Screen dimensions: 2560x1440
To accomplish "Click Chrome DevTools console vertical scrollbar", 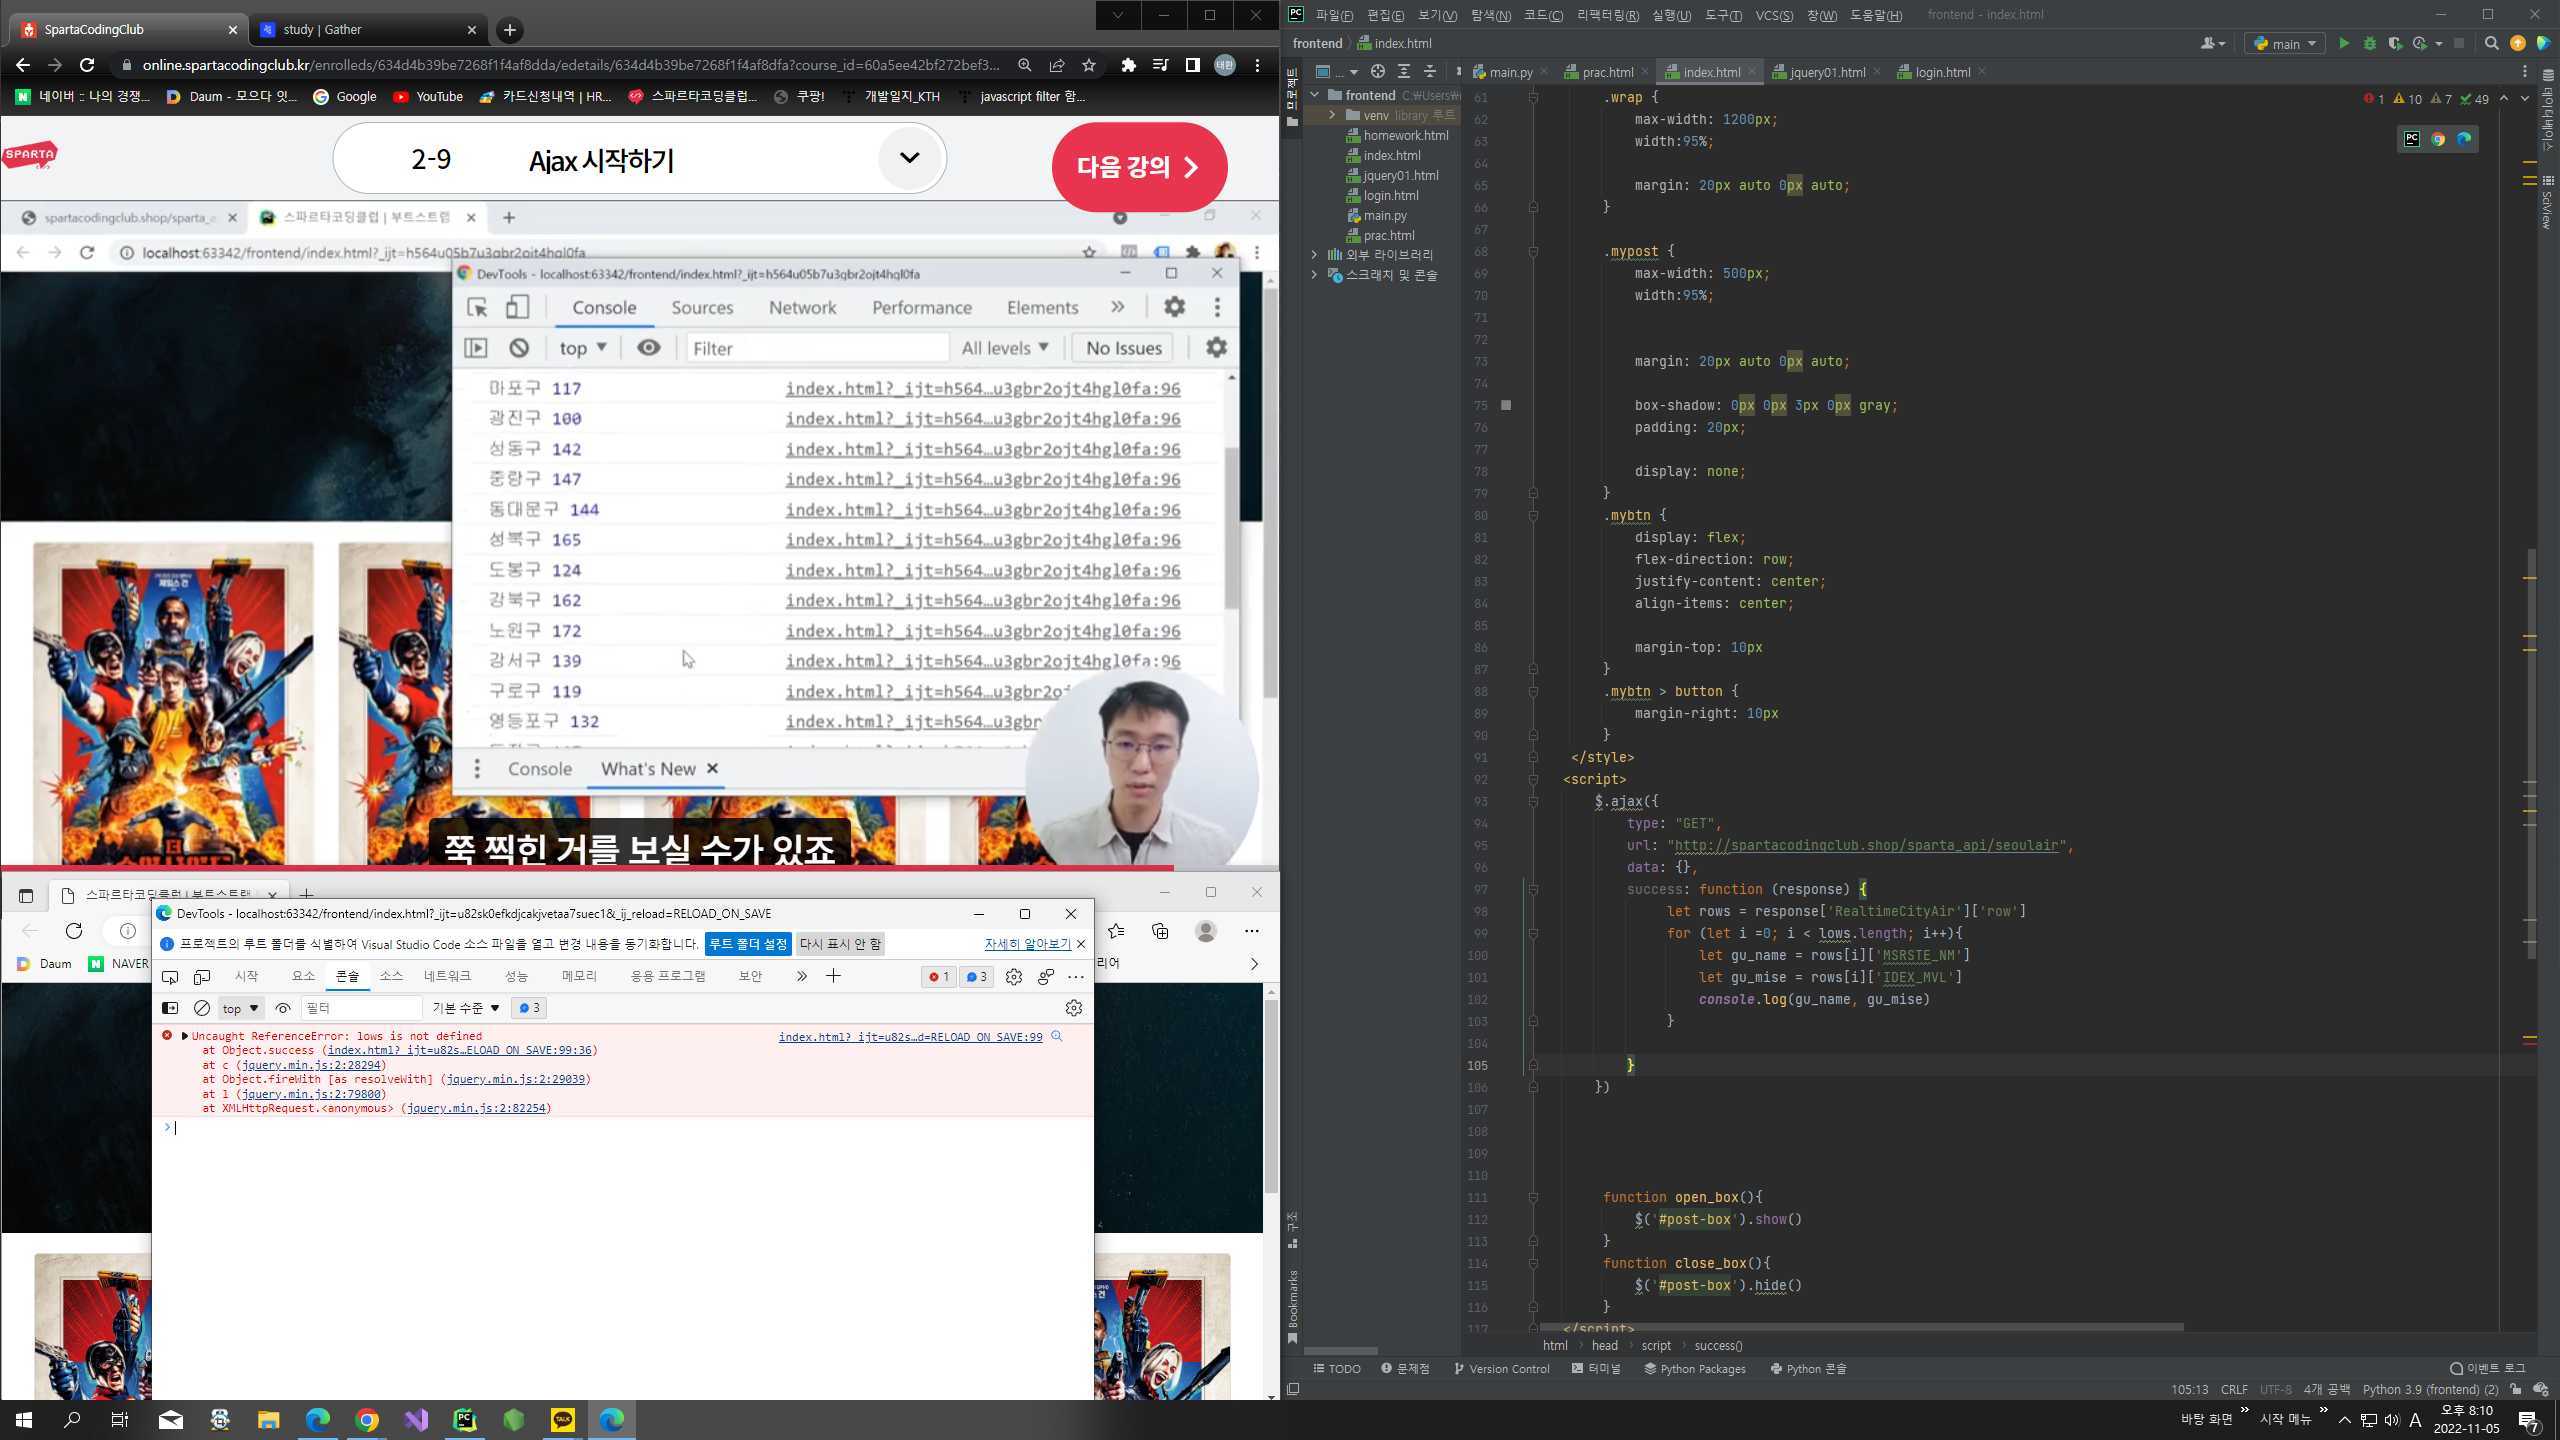I will pyautogui.click(x=1231, y=528).
